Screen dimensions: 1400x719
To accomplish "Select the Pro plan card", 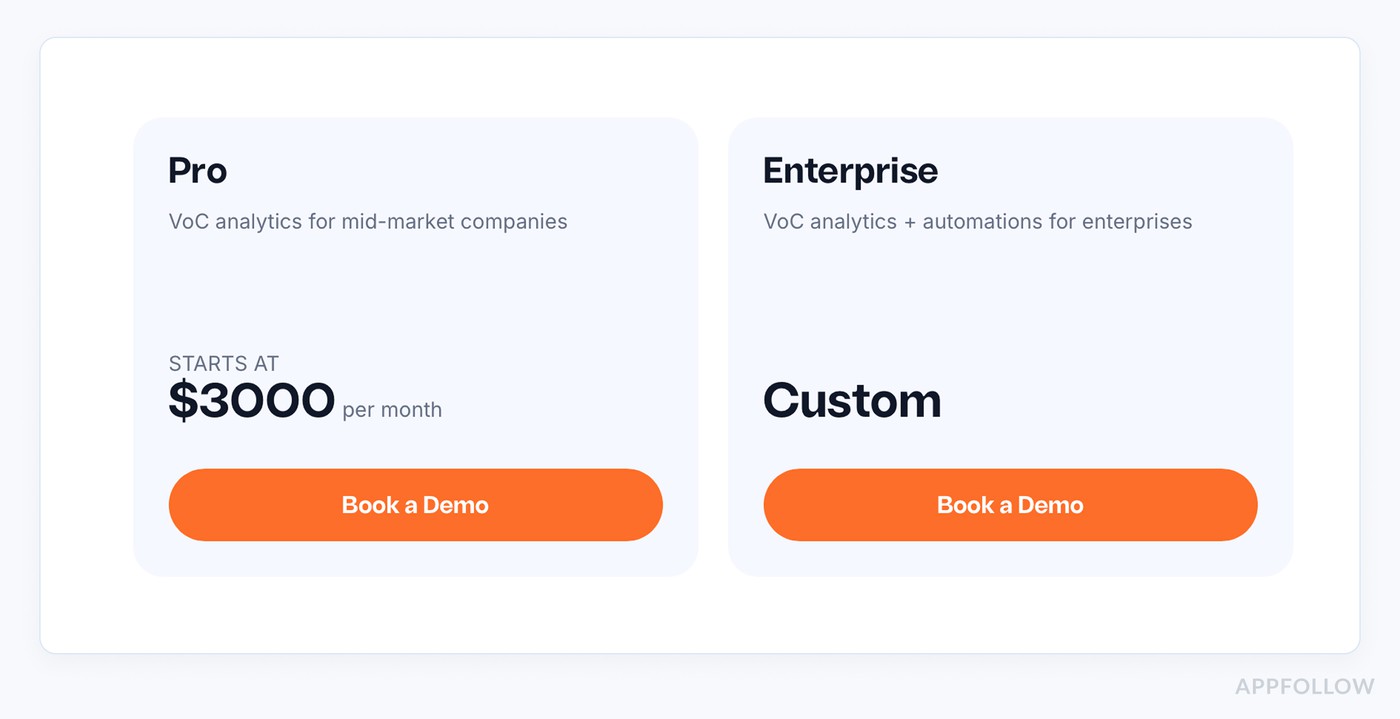I will (415, 300).
